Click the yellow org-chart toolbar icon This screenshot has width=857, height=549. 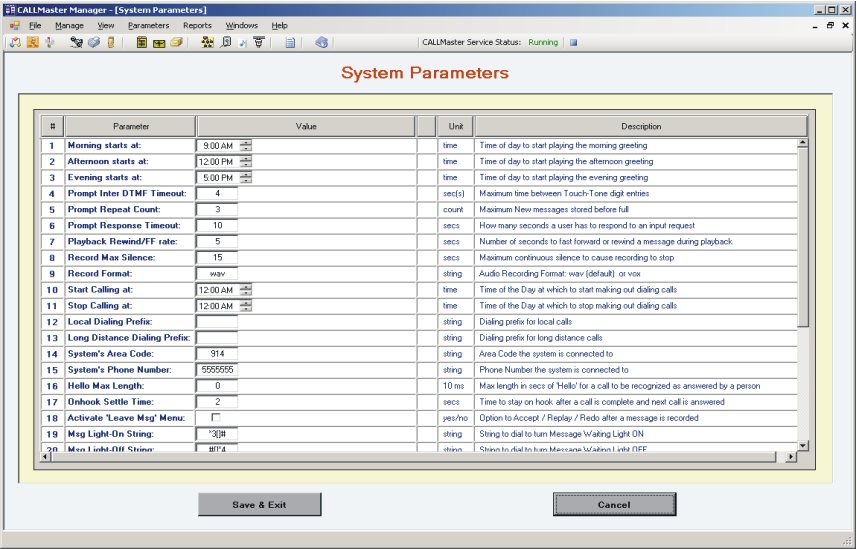[x=207, y=42]
